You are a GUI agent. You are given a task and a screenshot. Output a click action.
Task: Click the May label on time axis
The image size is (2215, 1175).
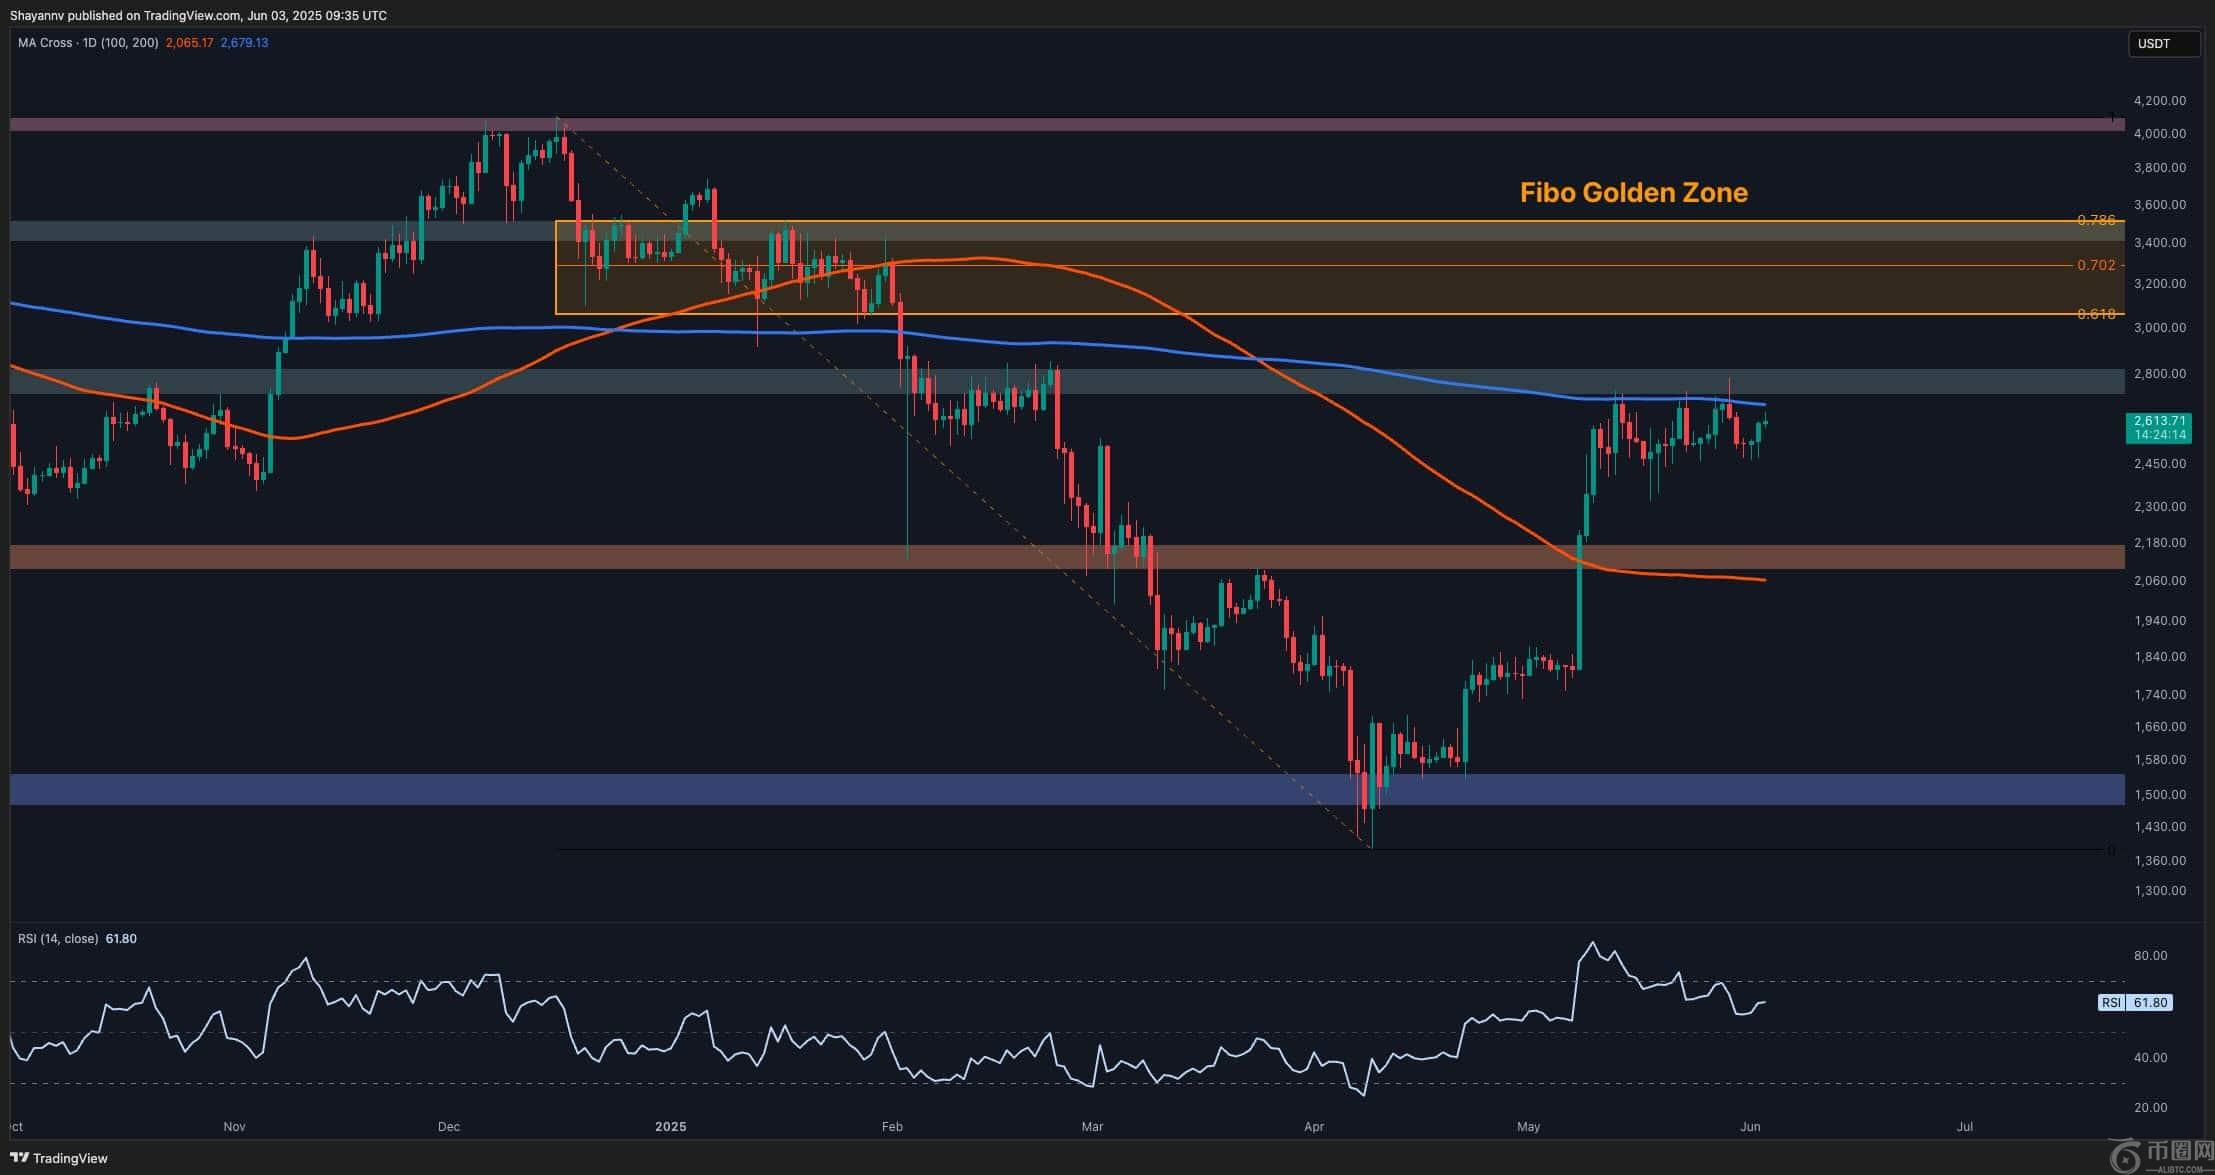1528,1127
